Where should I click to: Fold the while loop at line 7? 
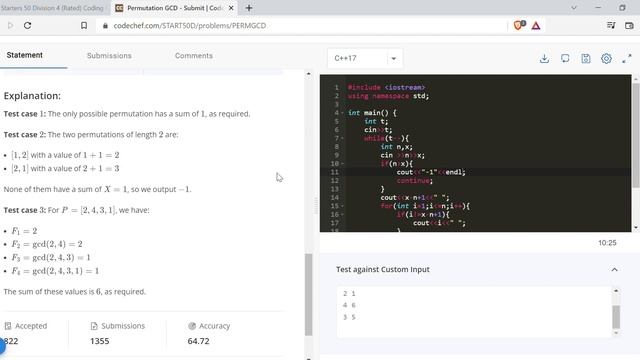coord(342,138)
